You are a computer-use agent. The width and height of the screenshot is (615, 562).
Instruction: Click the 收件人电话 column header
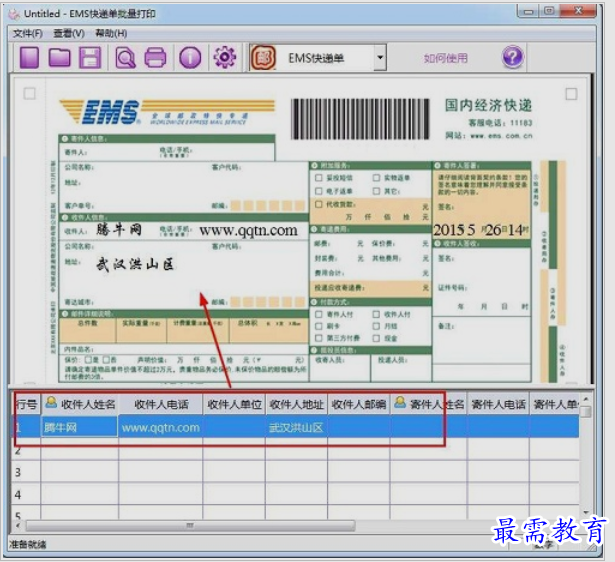(x=161, y=404)
